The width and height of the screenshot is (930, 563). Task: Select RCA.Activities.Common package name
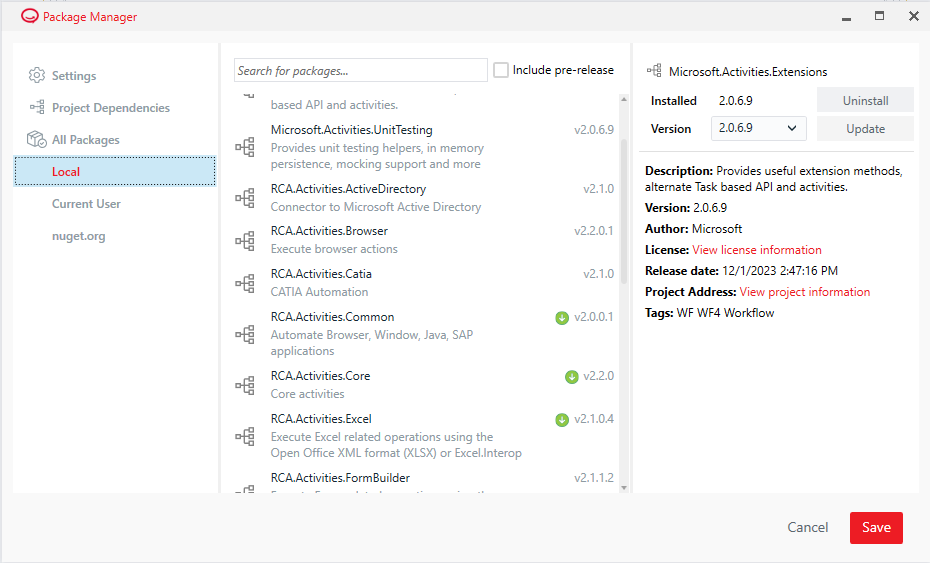pyautogui.click(x=332, y=317)
